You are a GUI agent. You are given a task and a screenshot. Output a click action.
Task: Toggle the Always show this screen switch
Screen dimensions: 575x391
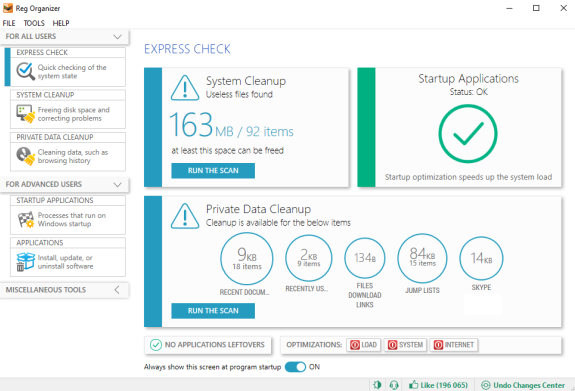[295, 367]
